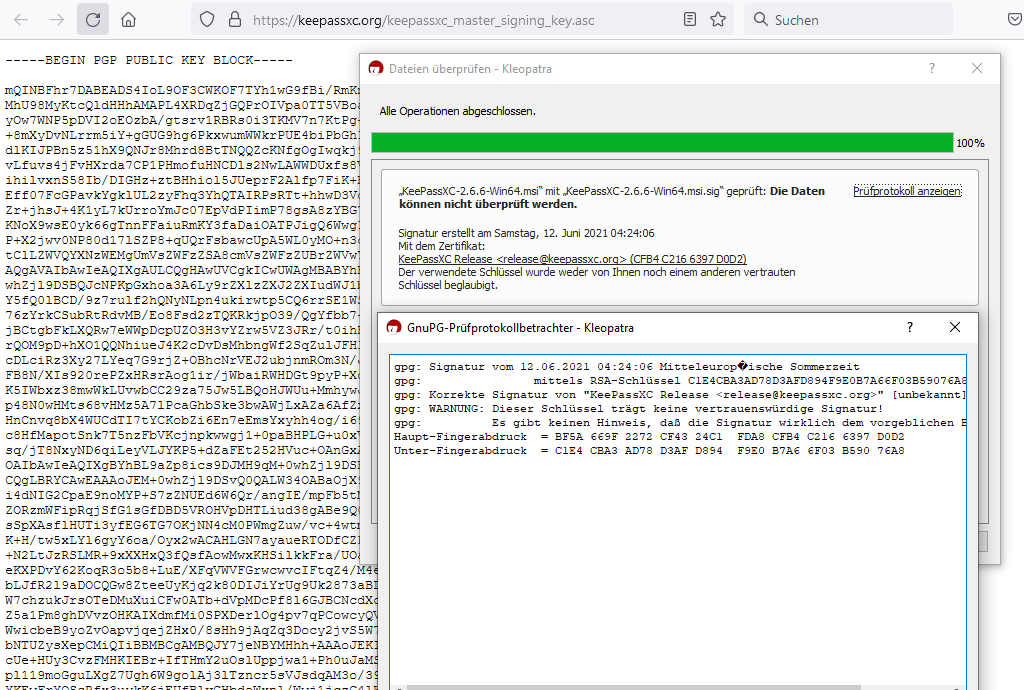This screenshot has height=690, width=1024.
Task: Open the tracking protection shield icon
Action: pos(207,20)
